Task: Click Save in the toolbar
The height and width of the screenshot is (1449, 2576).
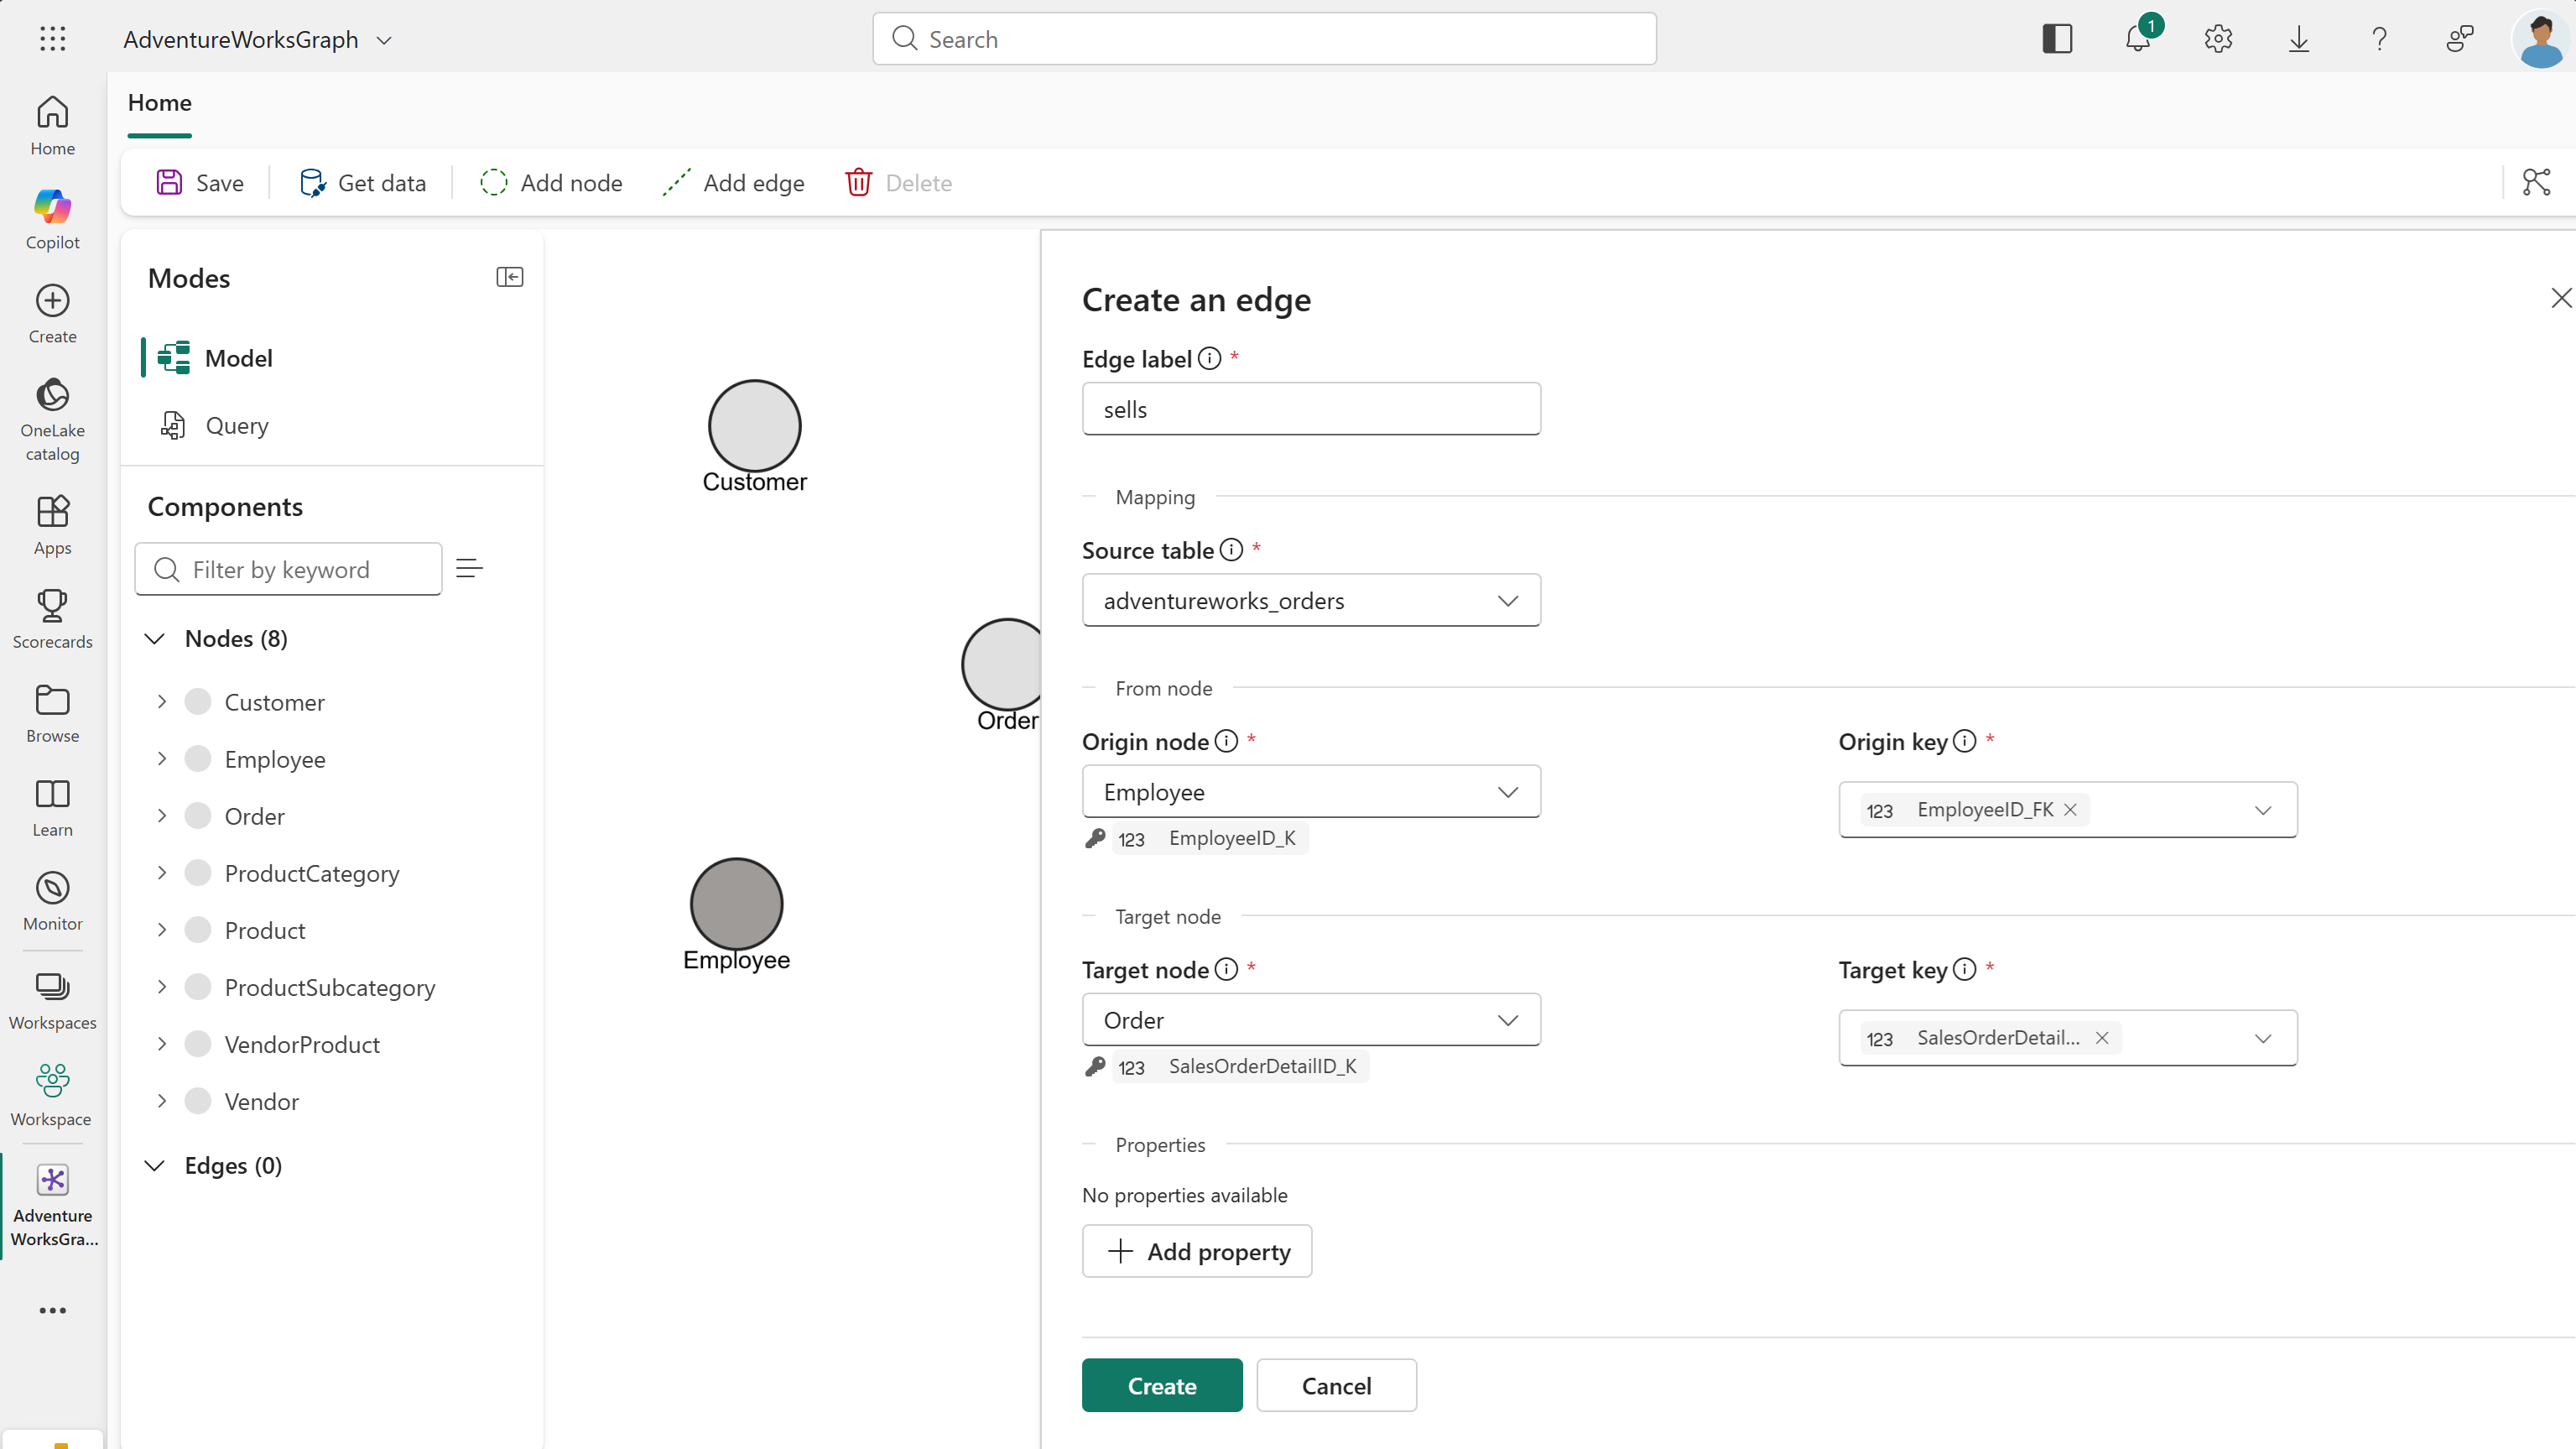Action: click(200, 182)
